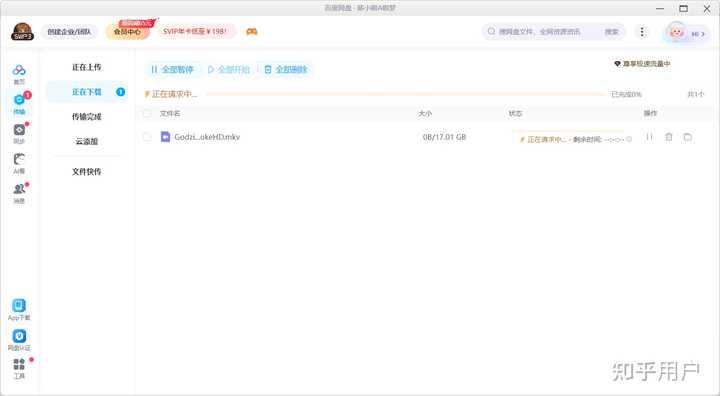The height and width of the screenshot is (396, 720).
Task: Click the round icon after remaining time
Action: [x=629, y=139]
